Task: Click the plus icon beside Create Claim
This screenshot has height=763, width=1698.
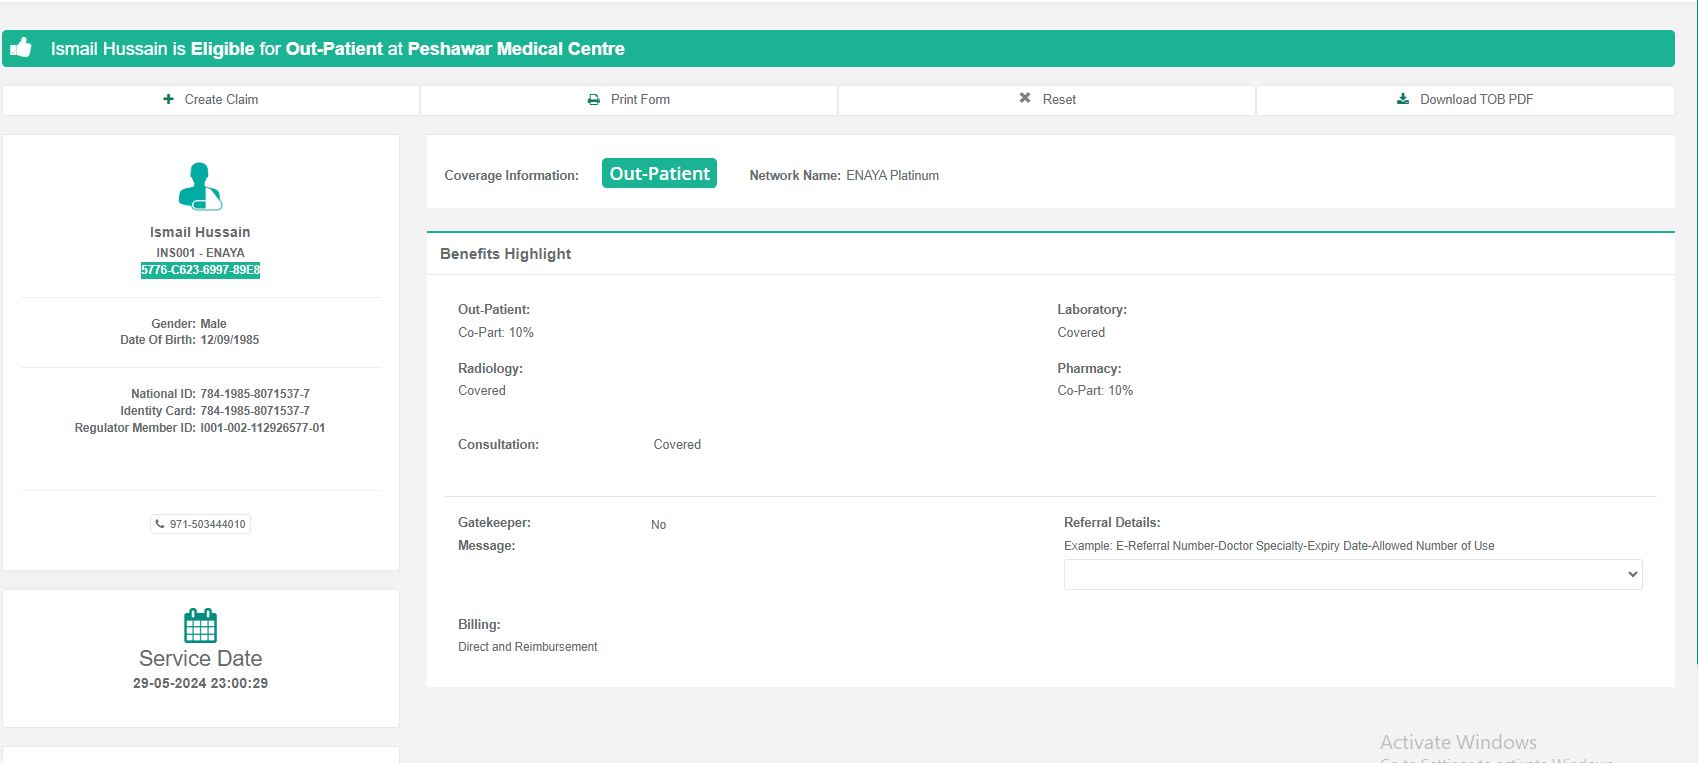Action: [168, 99]
